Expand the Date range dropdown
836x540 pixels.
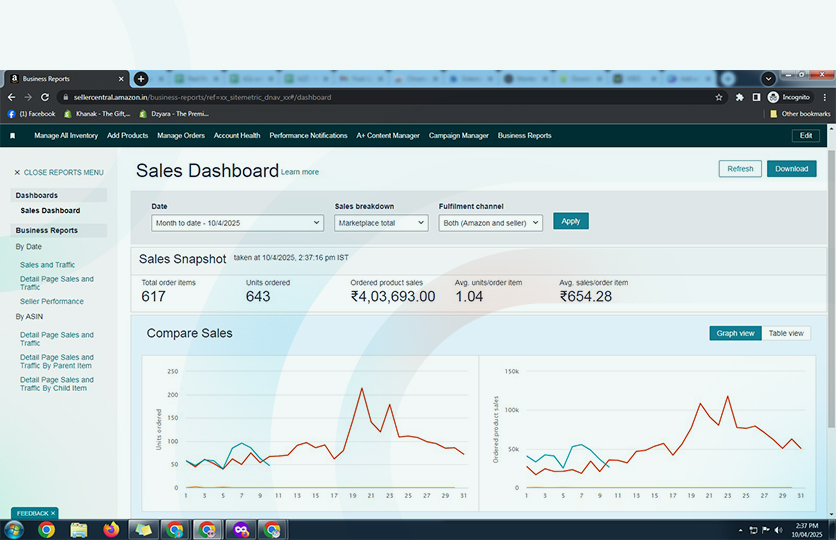[237, 223]
